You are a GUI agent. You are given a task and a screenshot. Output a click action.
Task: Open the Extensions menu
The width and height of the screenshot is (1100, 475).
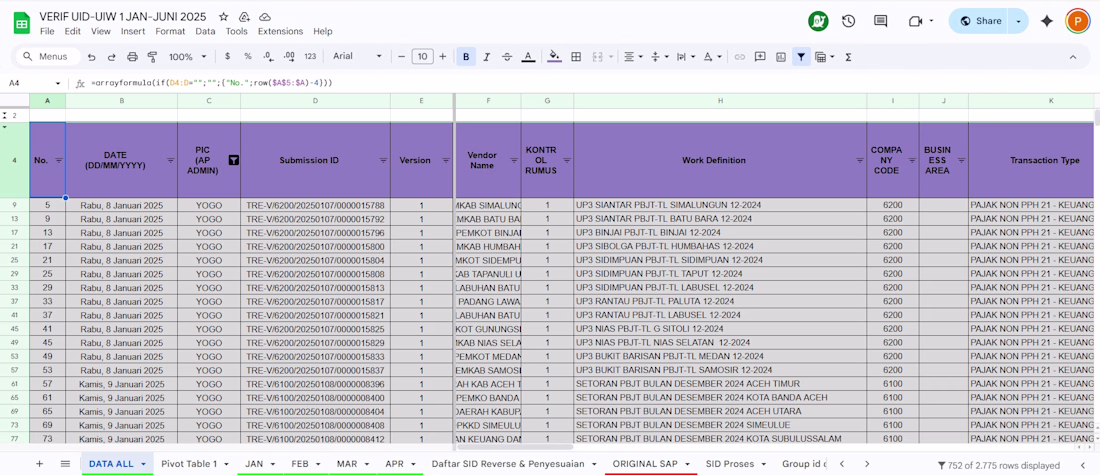pyautogui.click(x=280, y=31)
